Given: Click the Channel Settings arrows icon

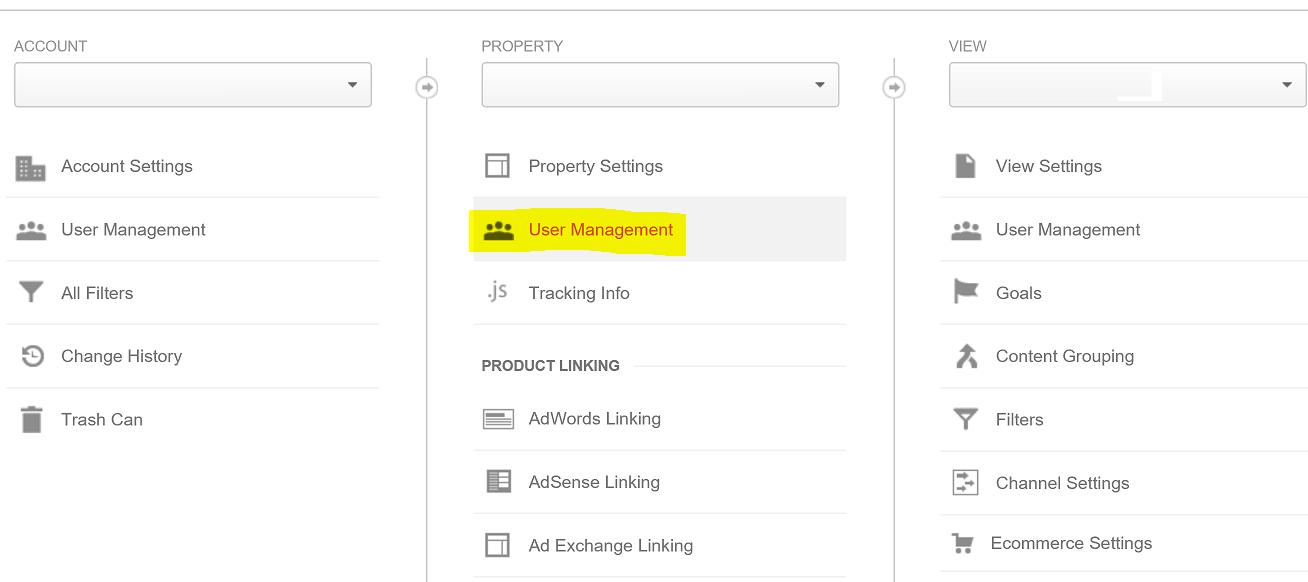Looking at the screenshot, I should point(965,483).
